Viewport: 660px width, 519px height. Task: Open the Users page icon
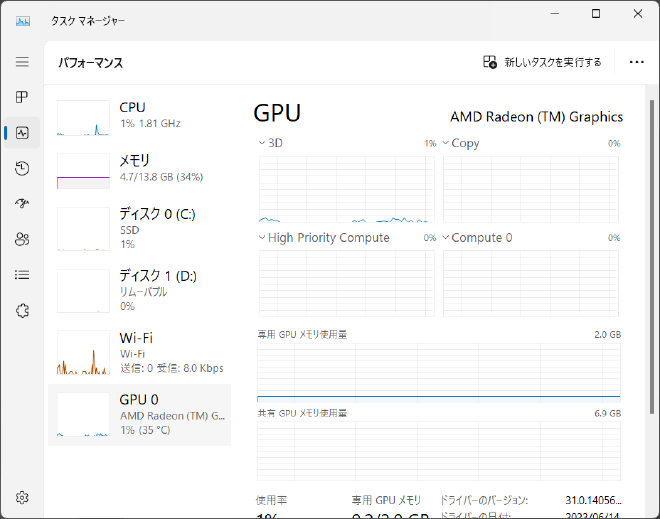22,239
